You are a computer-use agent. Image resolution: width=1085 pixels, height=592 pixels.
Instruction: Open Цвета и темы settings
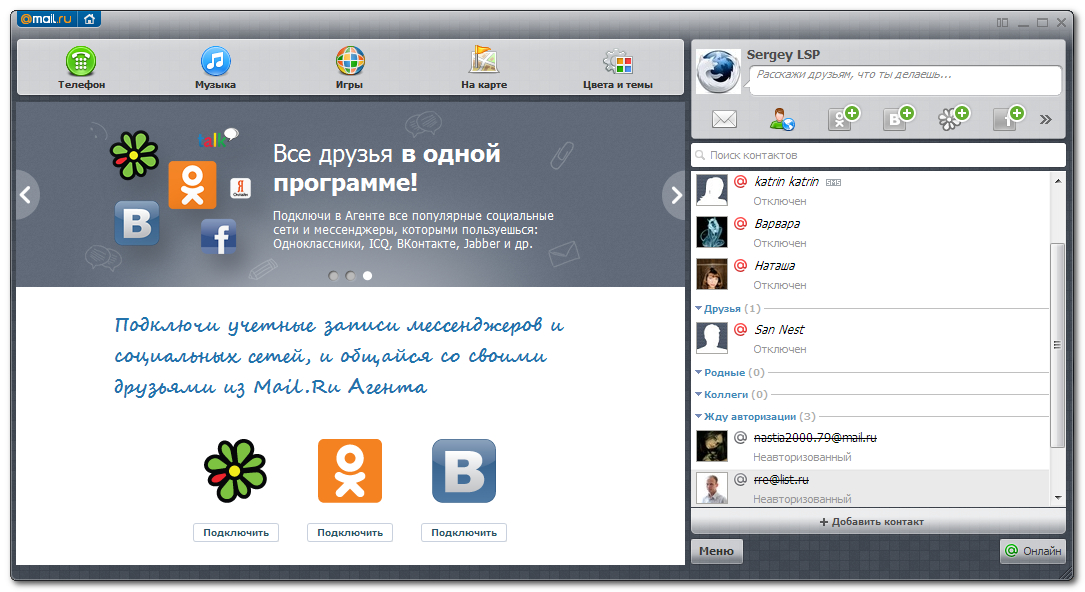[x=617, y=67]
